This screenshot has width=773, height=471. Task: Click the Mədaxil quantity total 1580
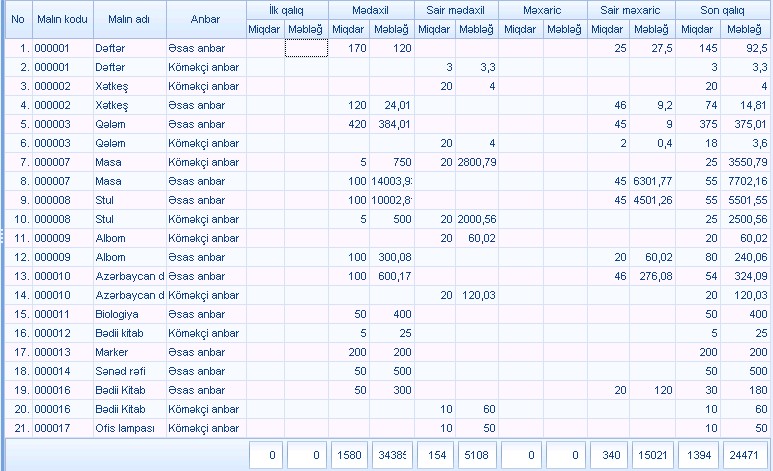click(x=349, y=455)
